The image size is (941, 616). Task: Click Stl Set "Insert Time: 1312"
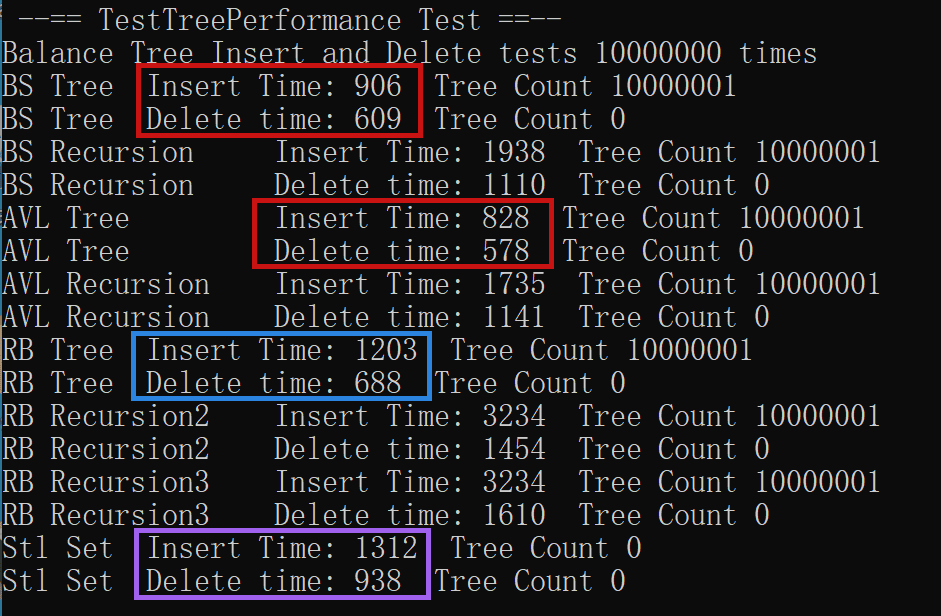pyautogui.click(x=282, y=548)
